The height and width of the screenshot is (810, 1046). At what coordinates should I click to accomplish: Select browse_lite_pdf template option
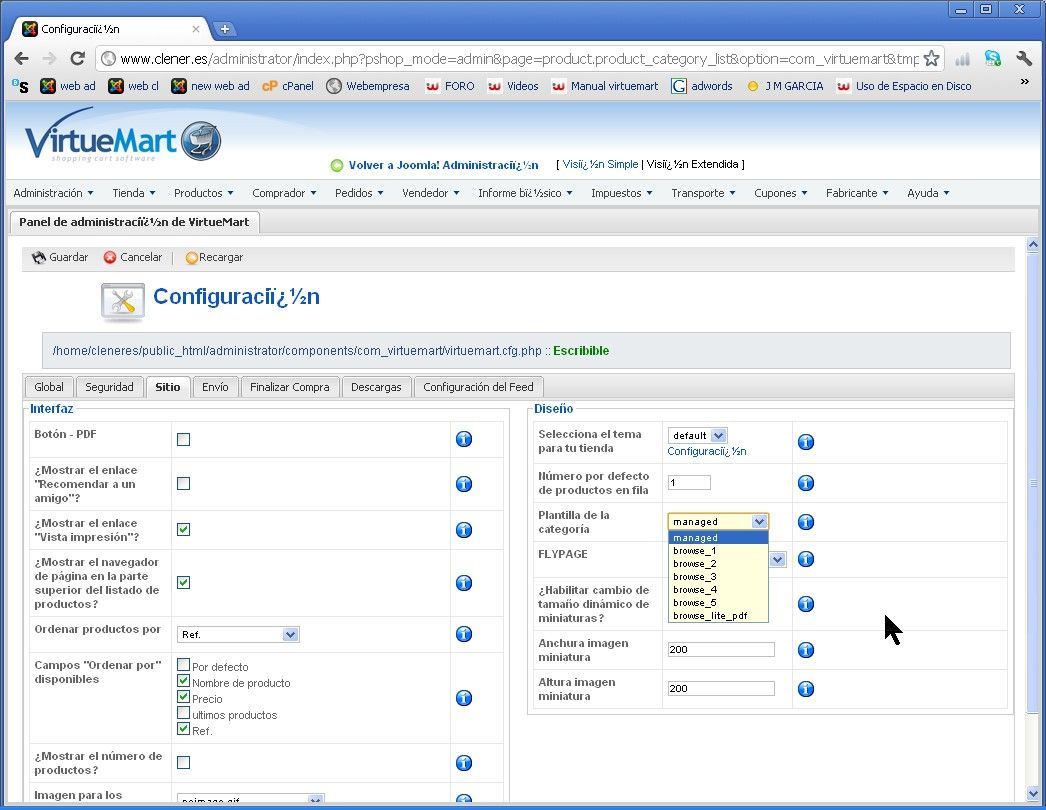click(x=718, y=616)
